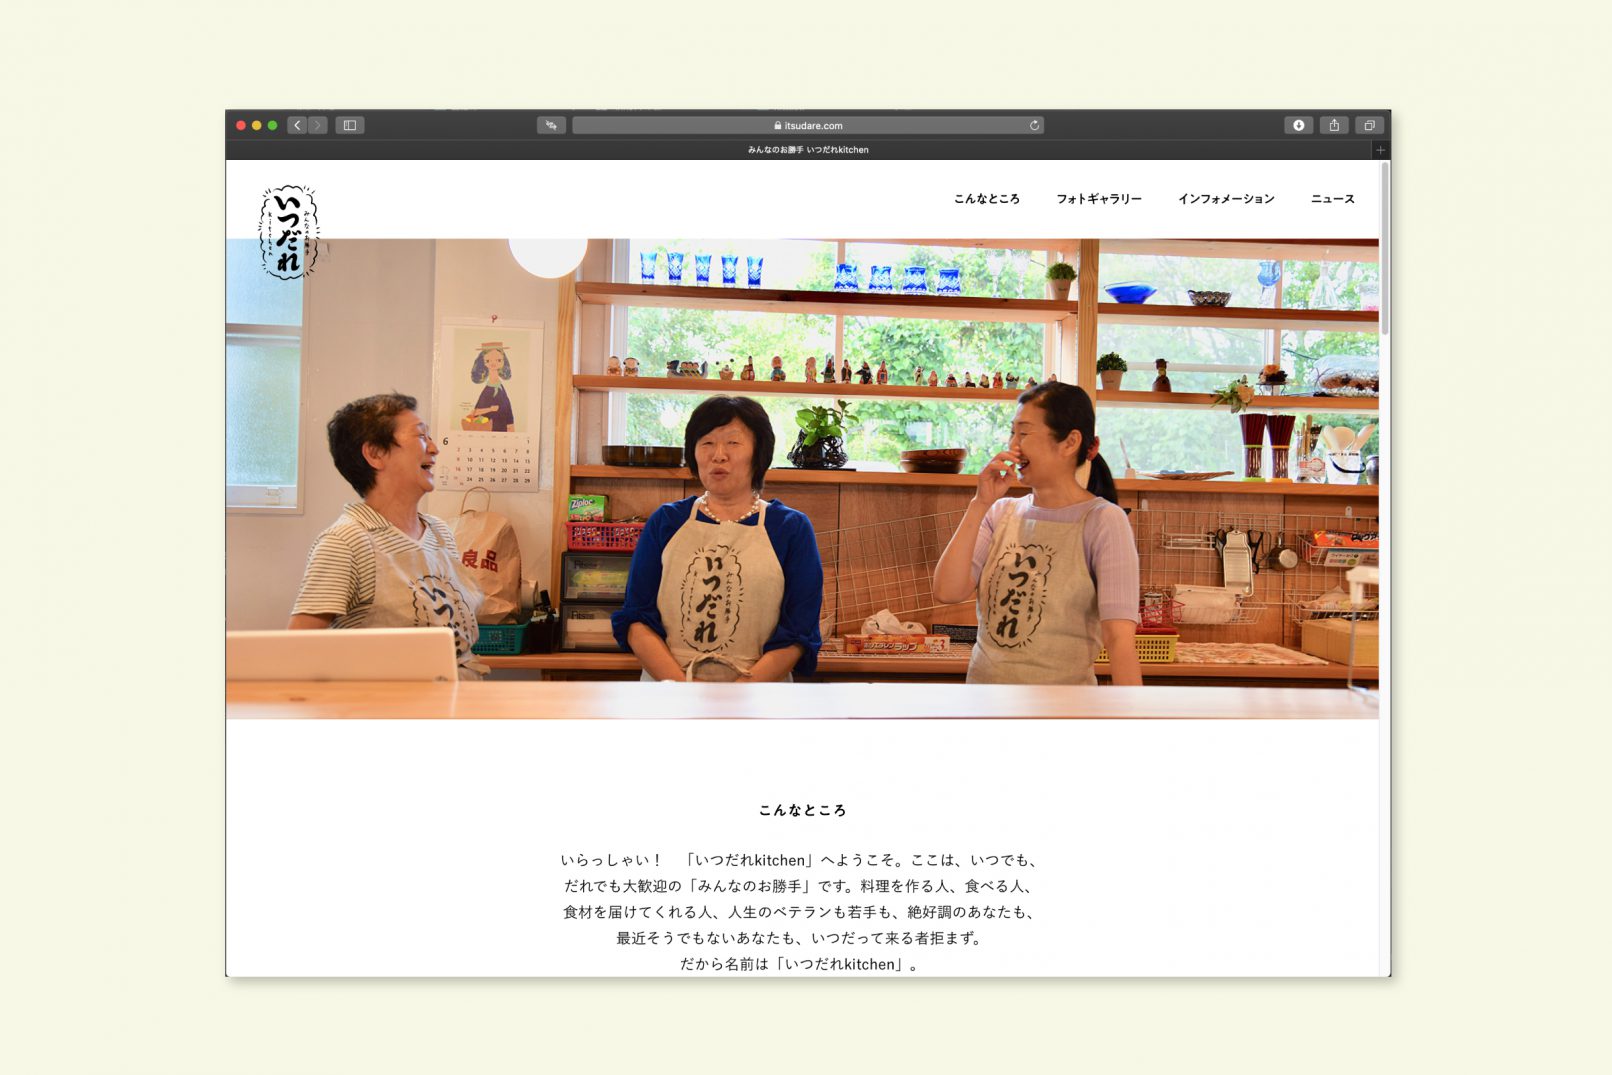Viewport: 1612px width, 1075px height.
Task: Click the Safari forward arrow button
Action: coord(318,125)
